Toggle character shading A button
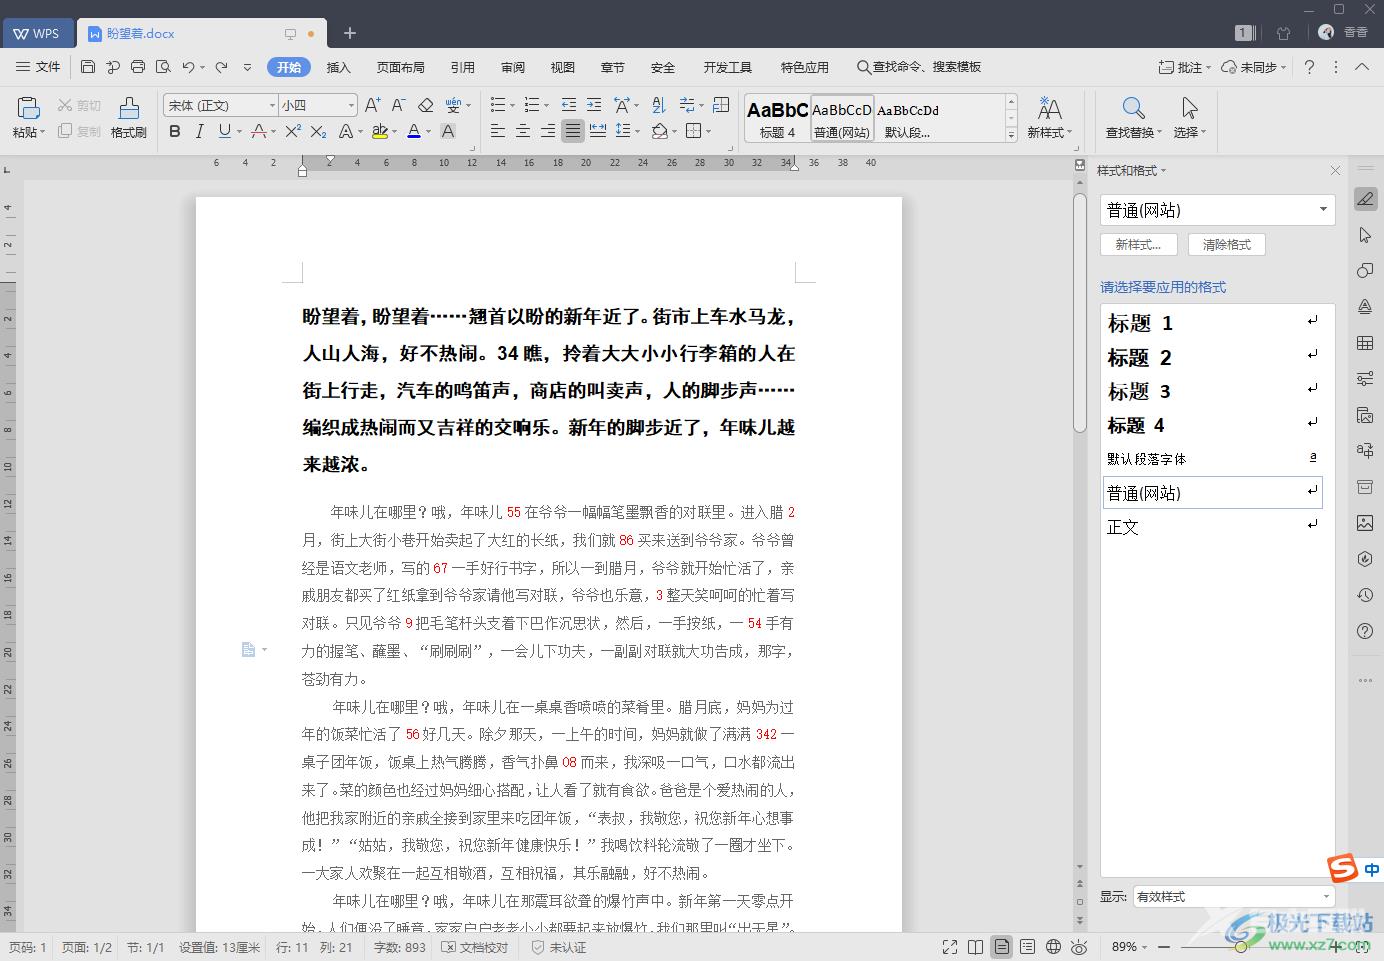The width and height of the screenshot is (1384, 961). tap(448, 131)
